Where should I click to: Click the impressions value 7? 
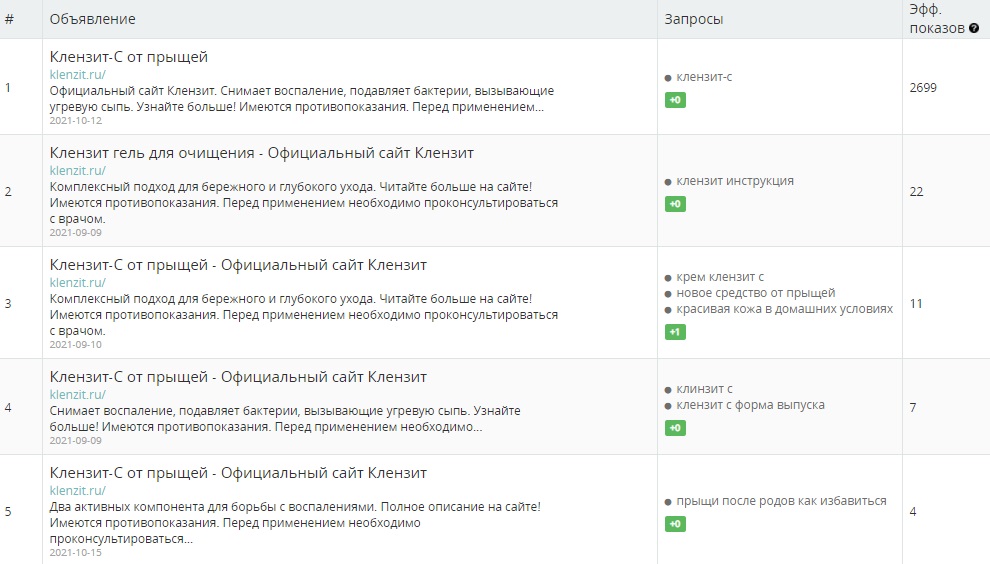[x=913, y=407]
